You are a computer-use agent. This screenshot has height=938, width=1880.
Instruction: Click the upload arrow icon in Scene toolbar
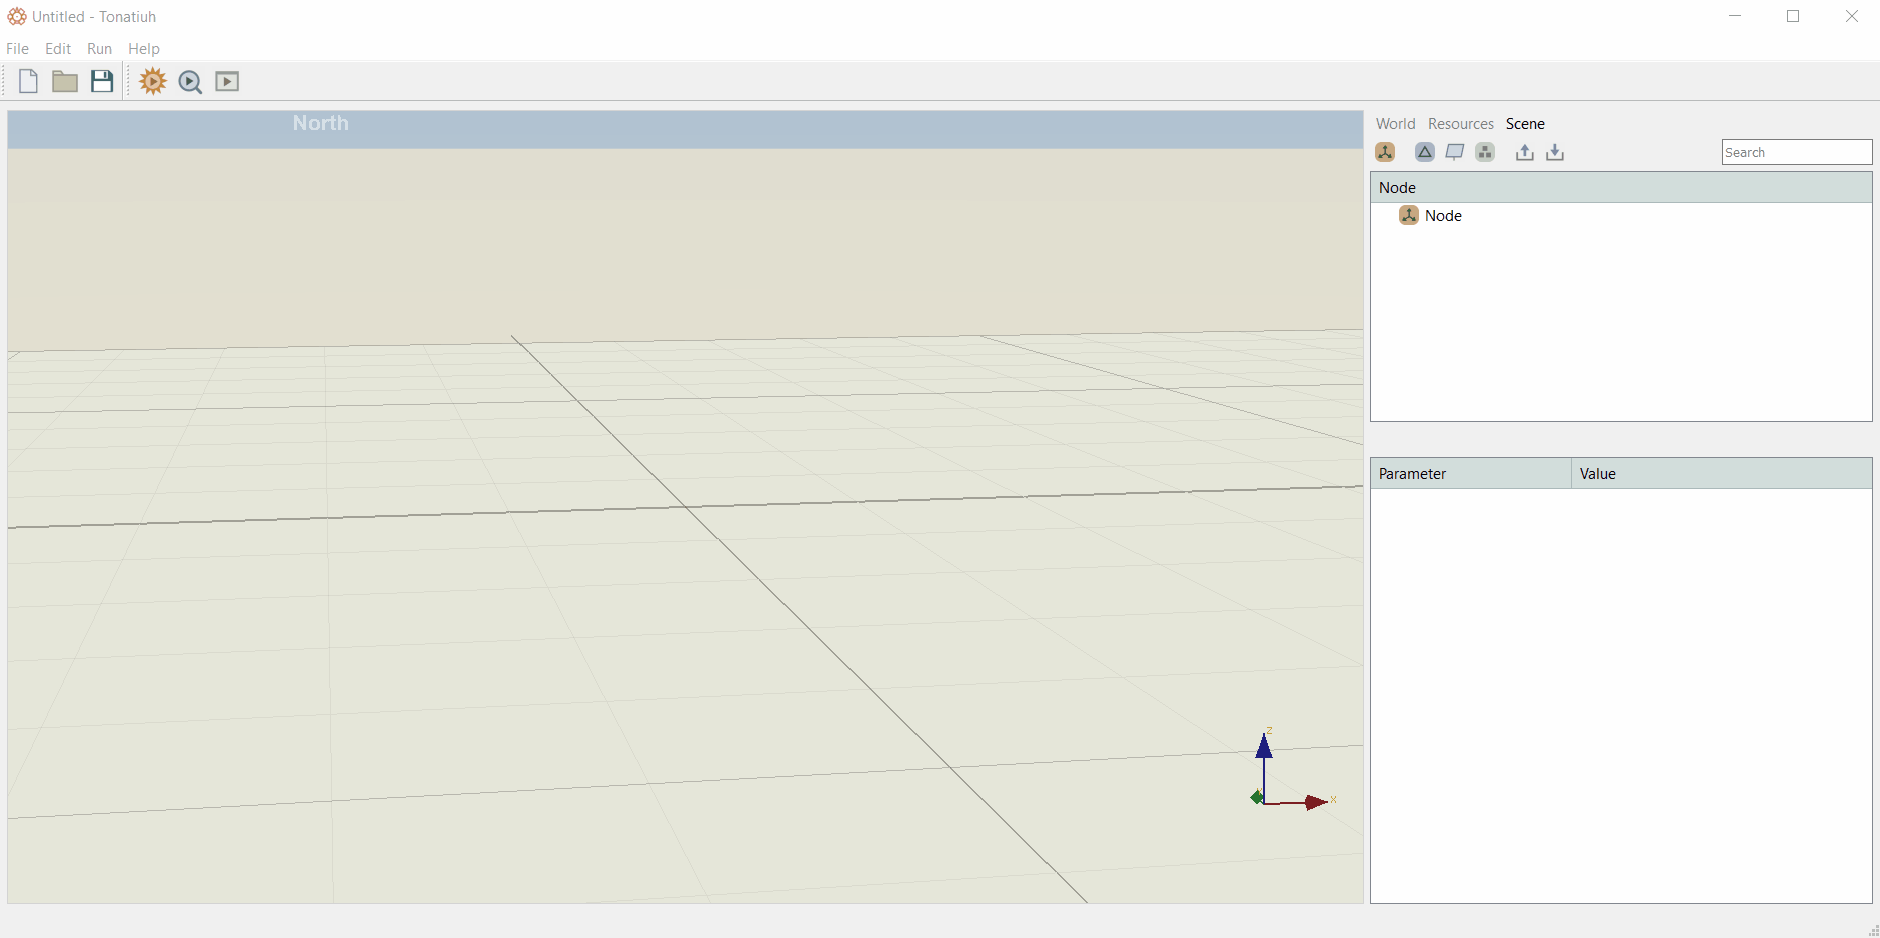[1524, 152]
